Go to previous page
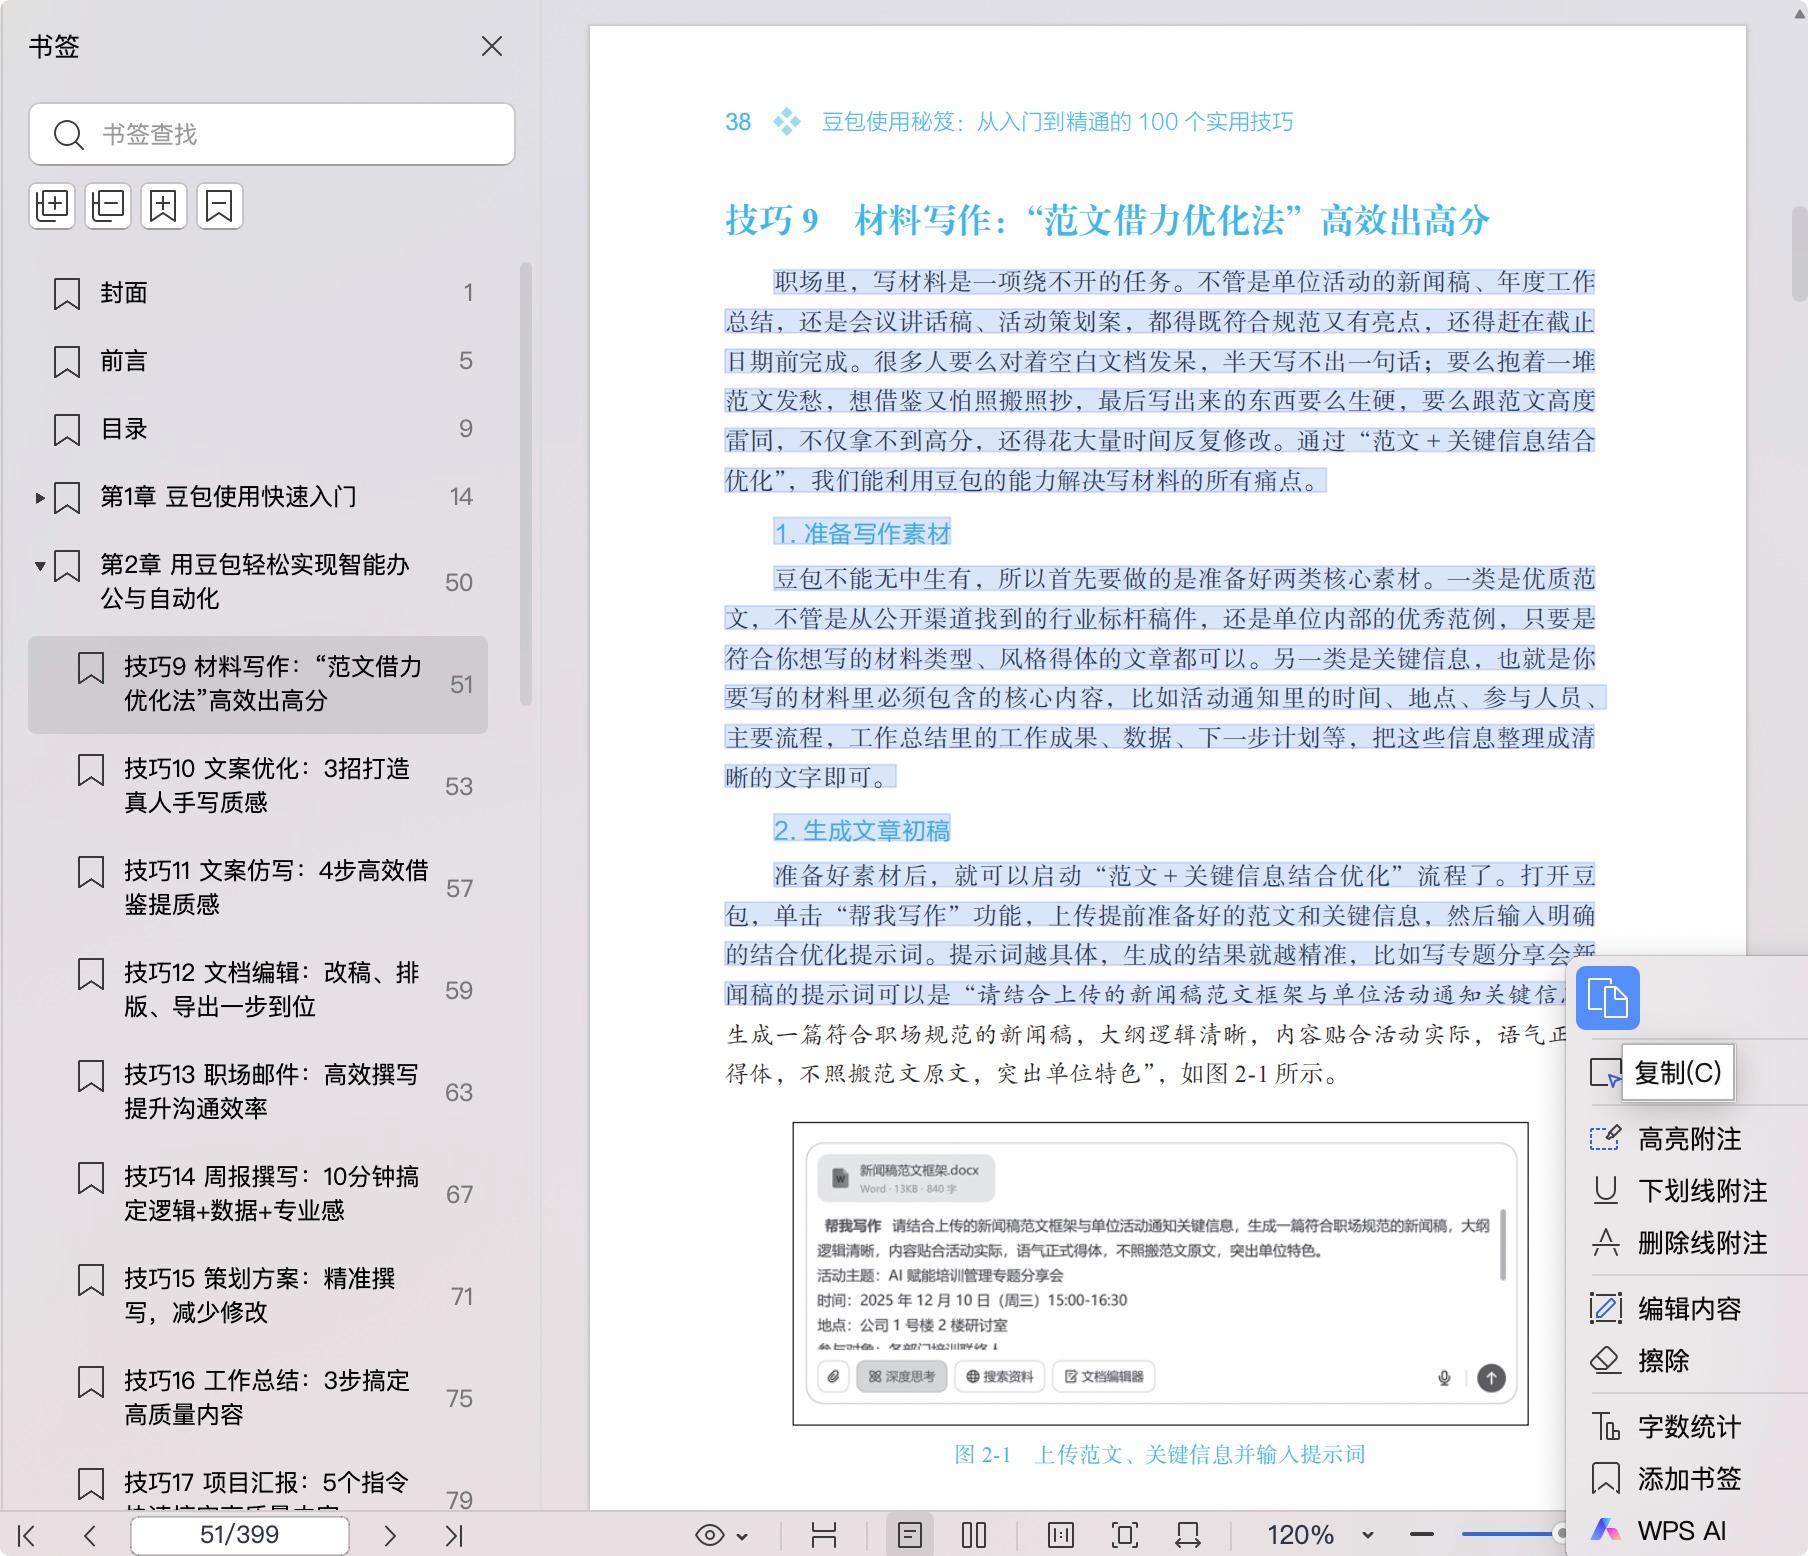1808x1556 pixels. point(90,1535)
